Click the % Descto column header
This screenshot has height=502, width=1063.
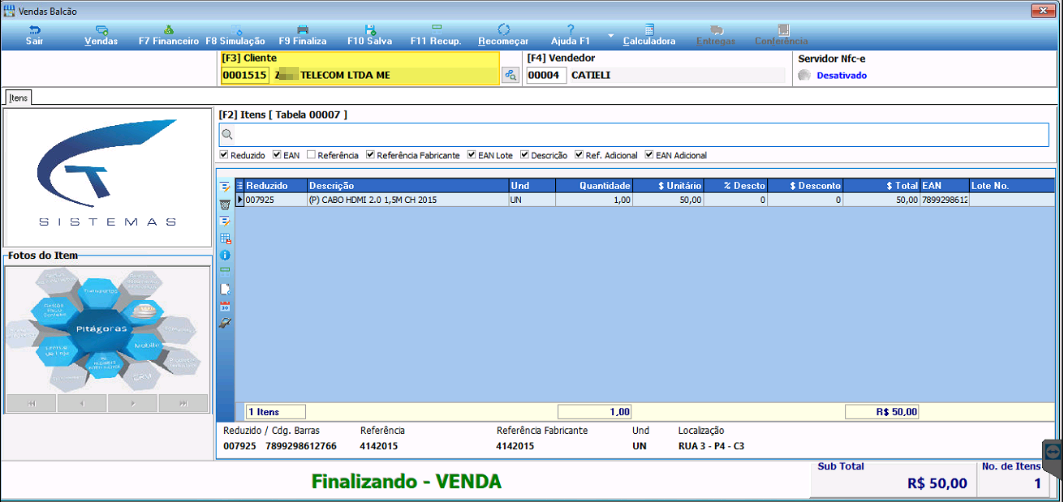736,185
